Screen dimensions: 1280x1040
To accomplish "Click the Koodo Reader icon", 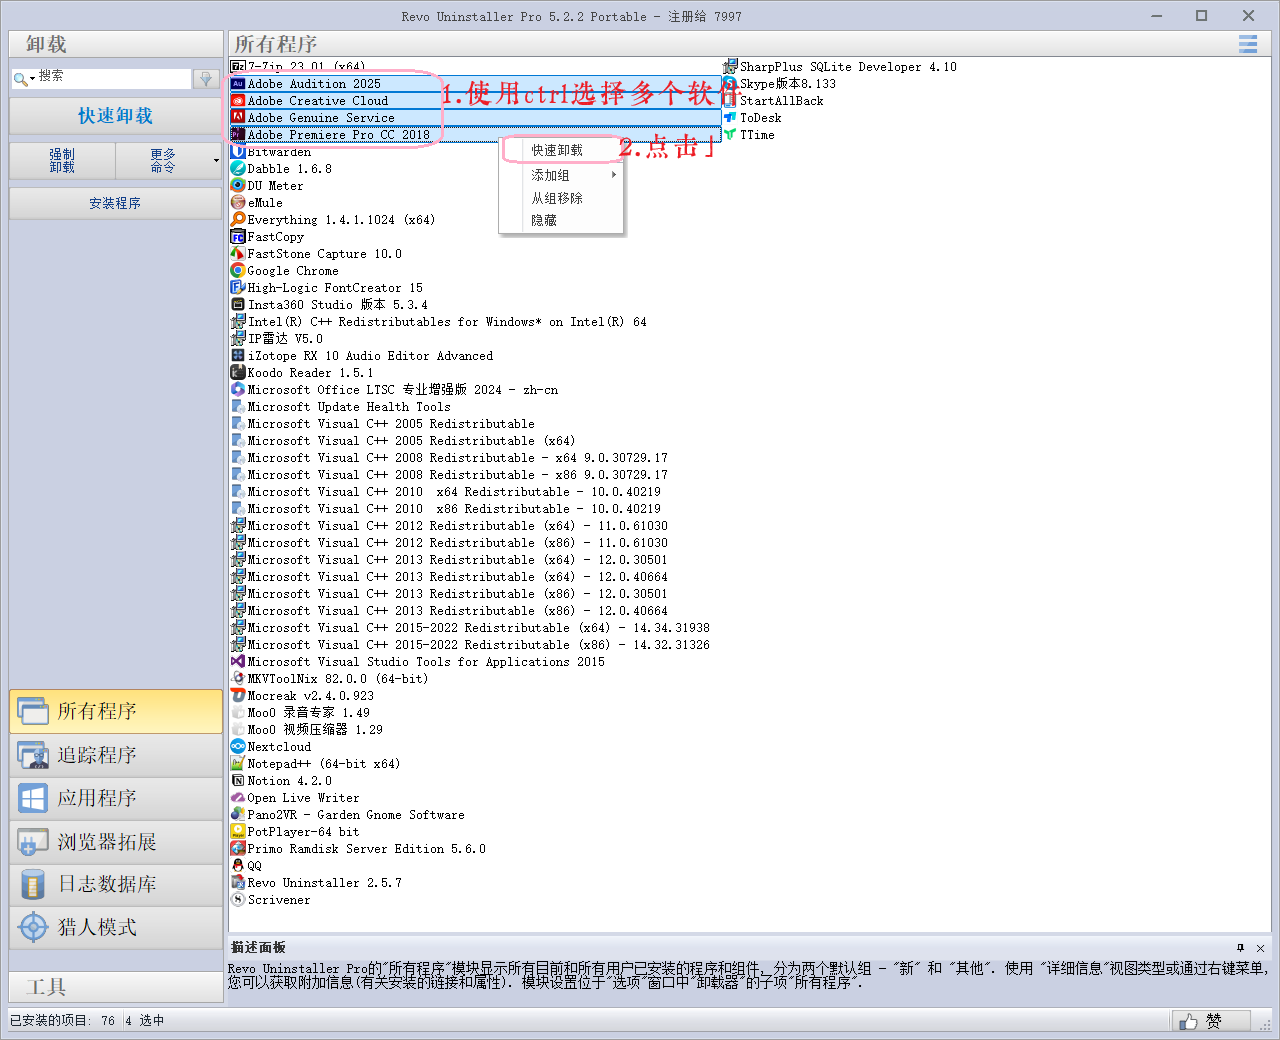I will point(238,373).
